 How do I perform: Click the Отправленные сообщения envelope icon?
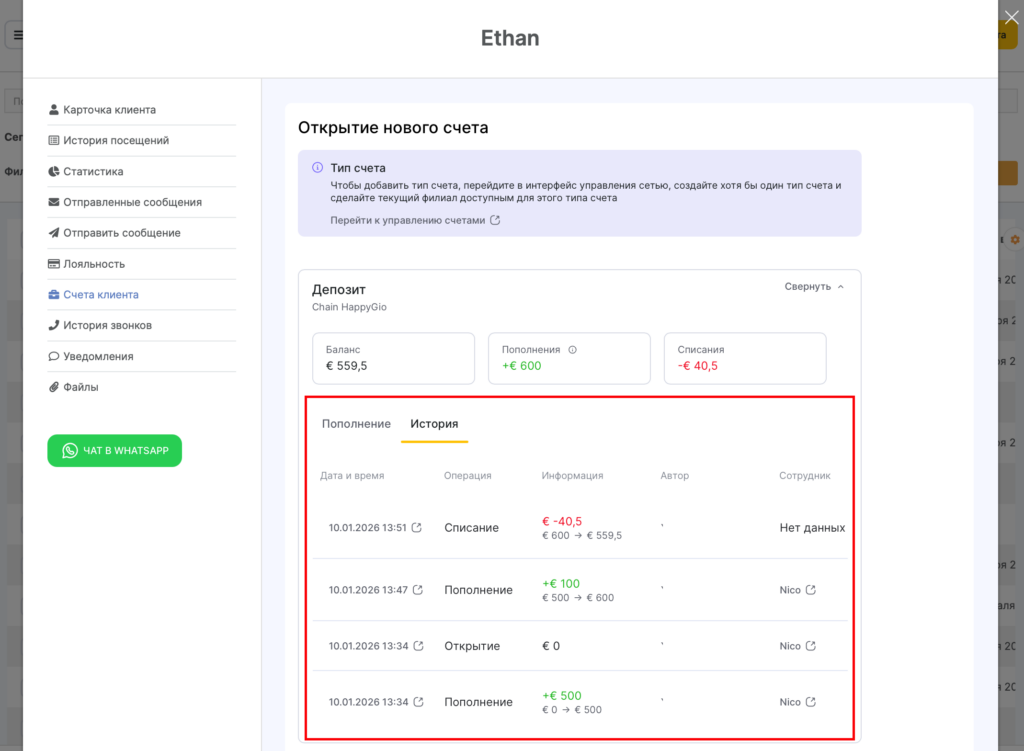coord(54,202)
